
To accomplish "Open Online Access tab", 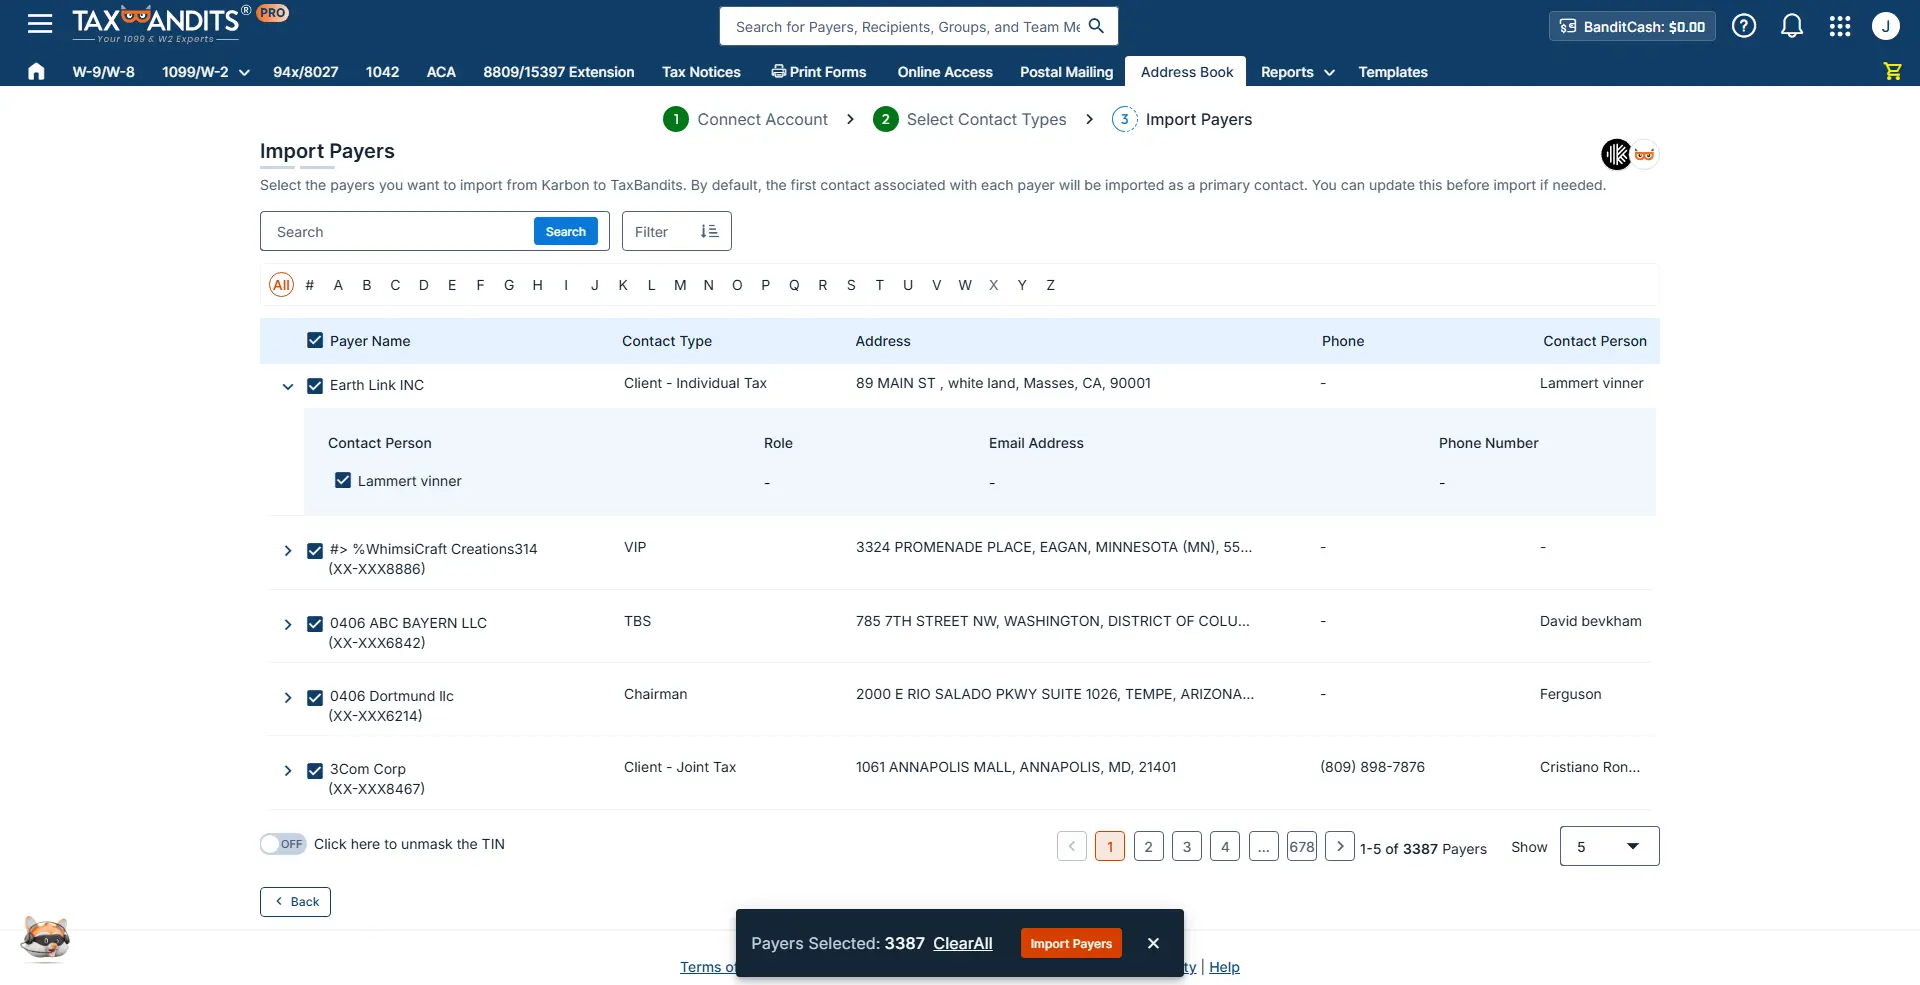I will [x=945, y=72].
